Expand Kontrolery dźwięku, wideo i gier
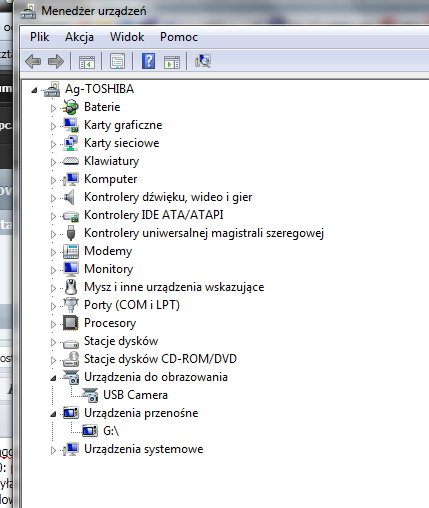 (53, 198)
